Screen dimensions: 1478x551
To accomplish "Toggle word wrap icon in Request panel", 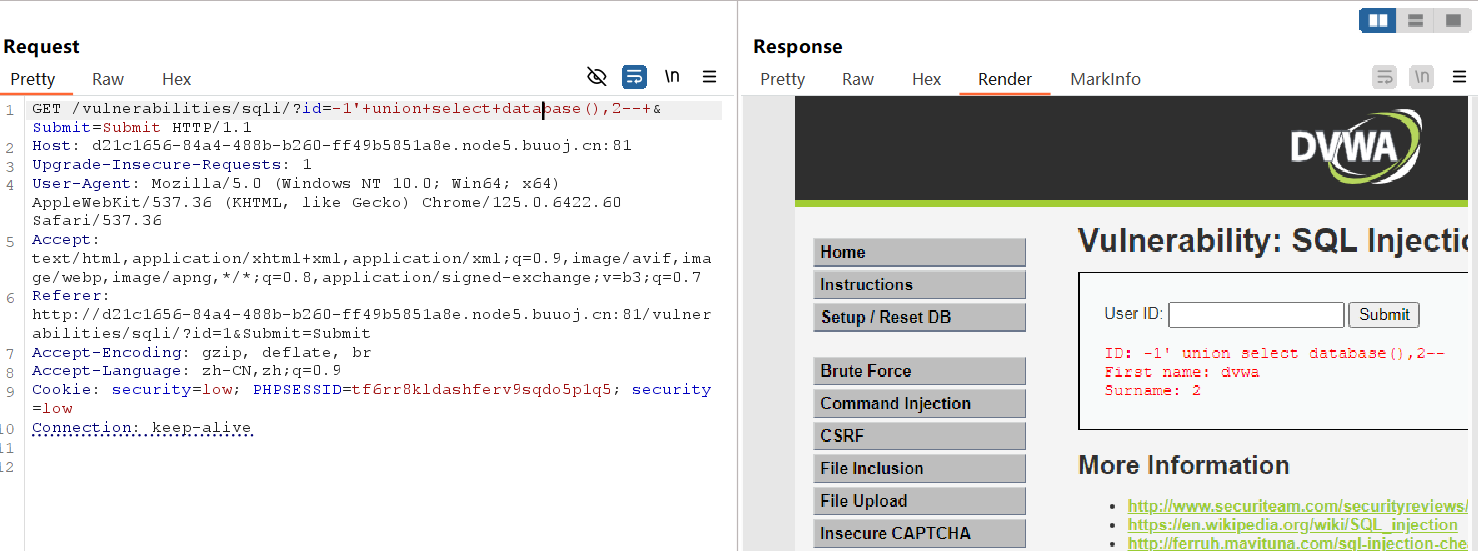I will coord(634,77).
